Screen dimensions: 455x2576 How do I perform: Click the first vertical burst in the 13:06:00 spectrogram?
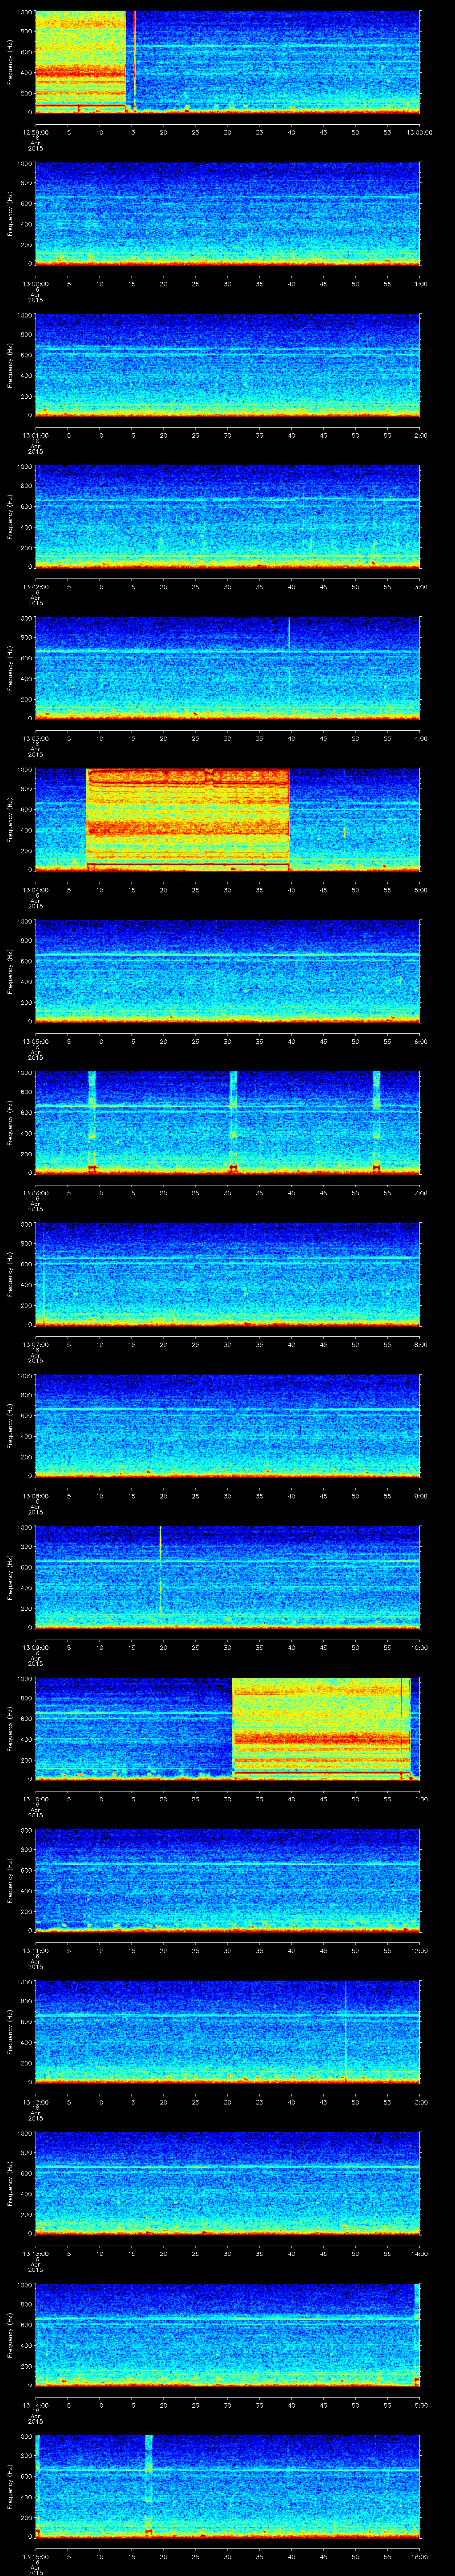pos(92,1120)
